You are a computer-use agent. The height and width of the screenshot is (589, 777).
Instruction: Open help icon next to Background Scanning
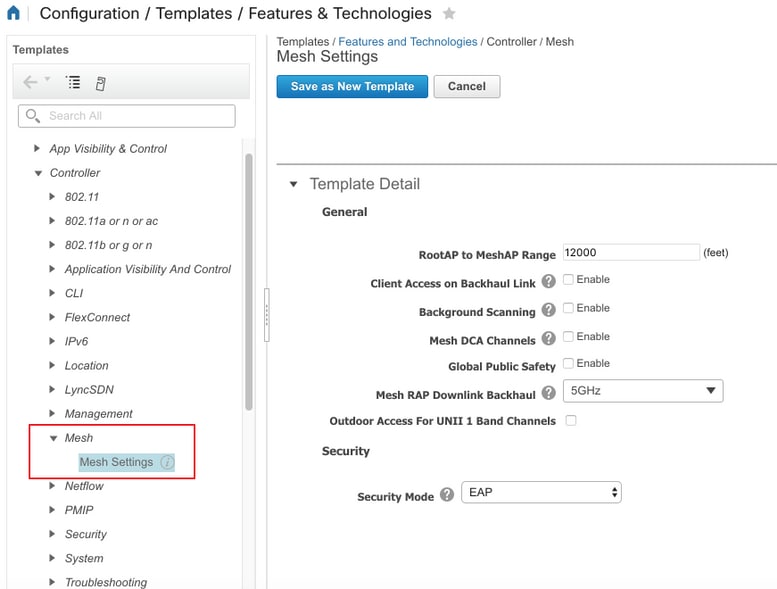tap(548, 310)
